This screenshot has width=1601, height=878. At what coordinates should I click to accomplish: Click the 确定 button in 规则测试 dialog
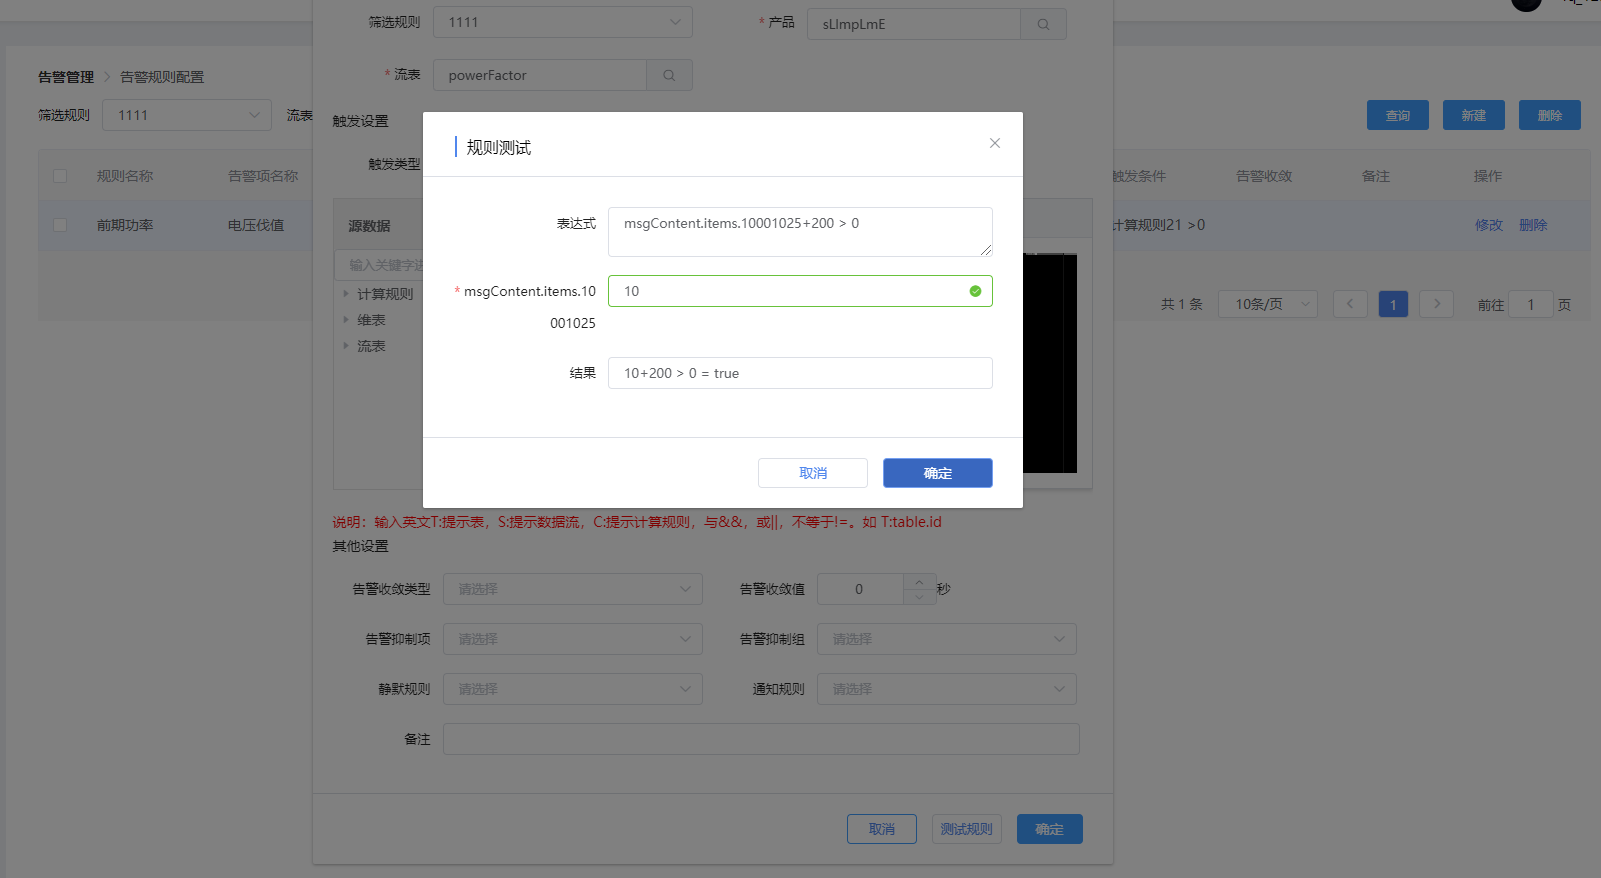(937, 473)
